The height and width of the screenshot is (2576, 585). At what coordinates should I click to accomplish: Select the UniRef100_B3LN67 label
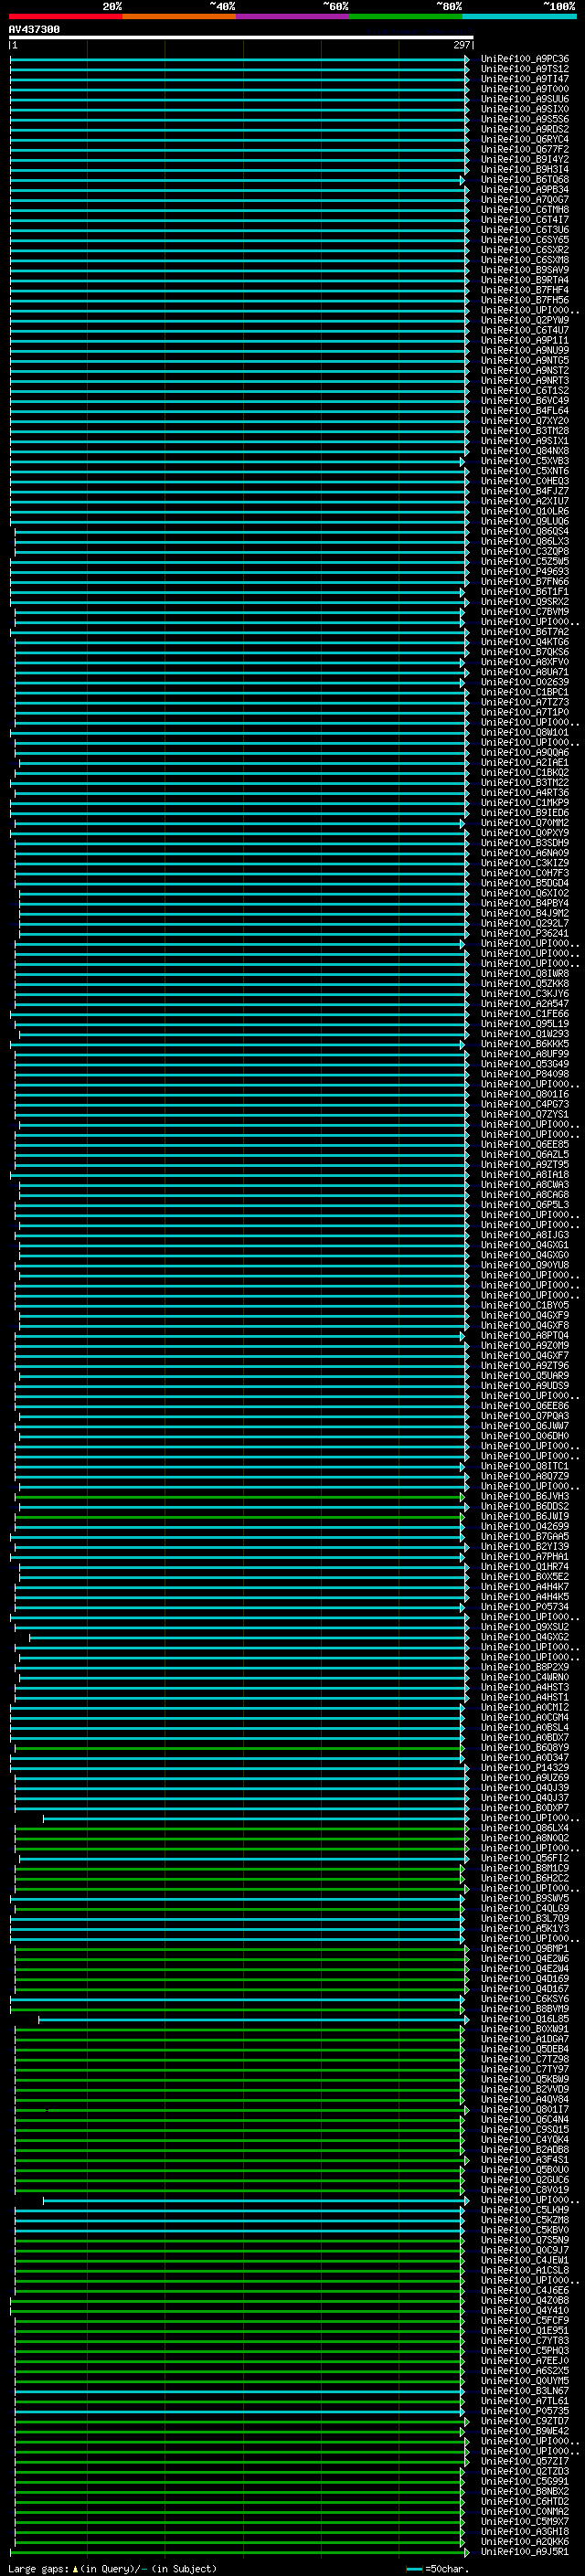525,2391
